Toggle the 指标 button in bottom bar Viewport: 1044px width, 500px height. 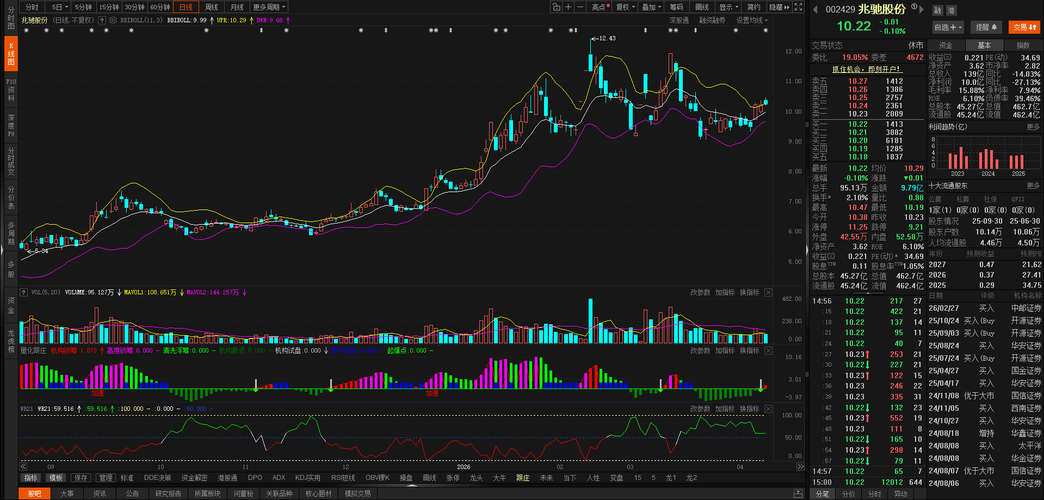click(31, 478)
